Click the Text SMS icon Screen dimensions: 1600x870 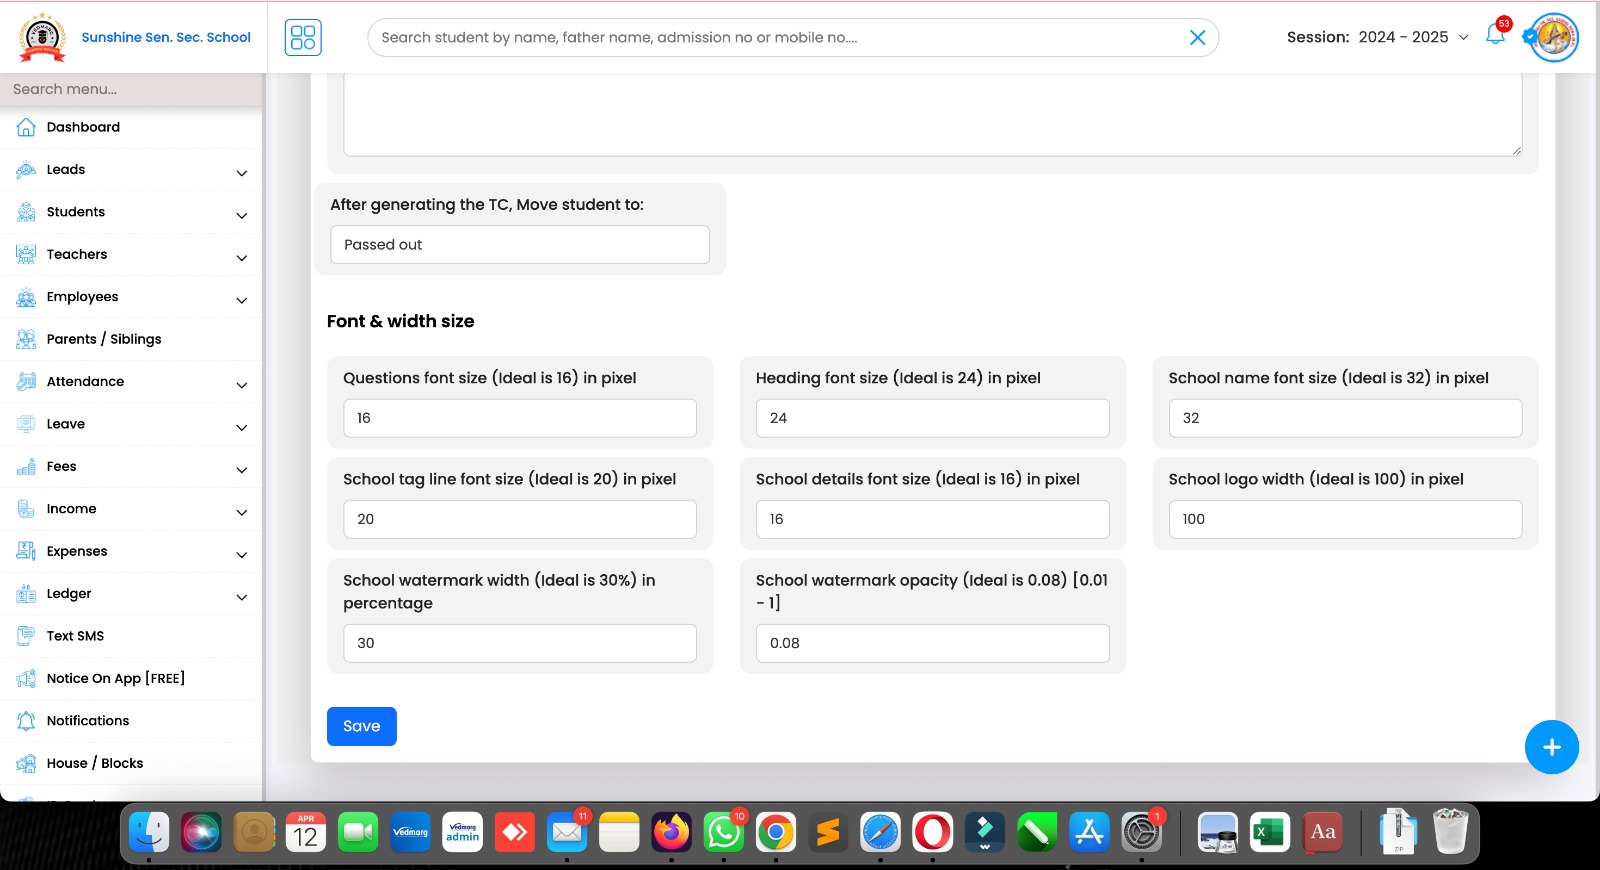click(26, 636)
